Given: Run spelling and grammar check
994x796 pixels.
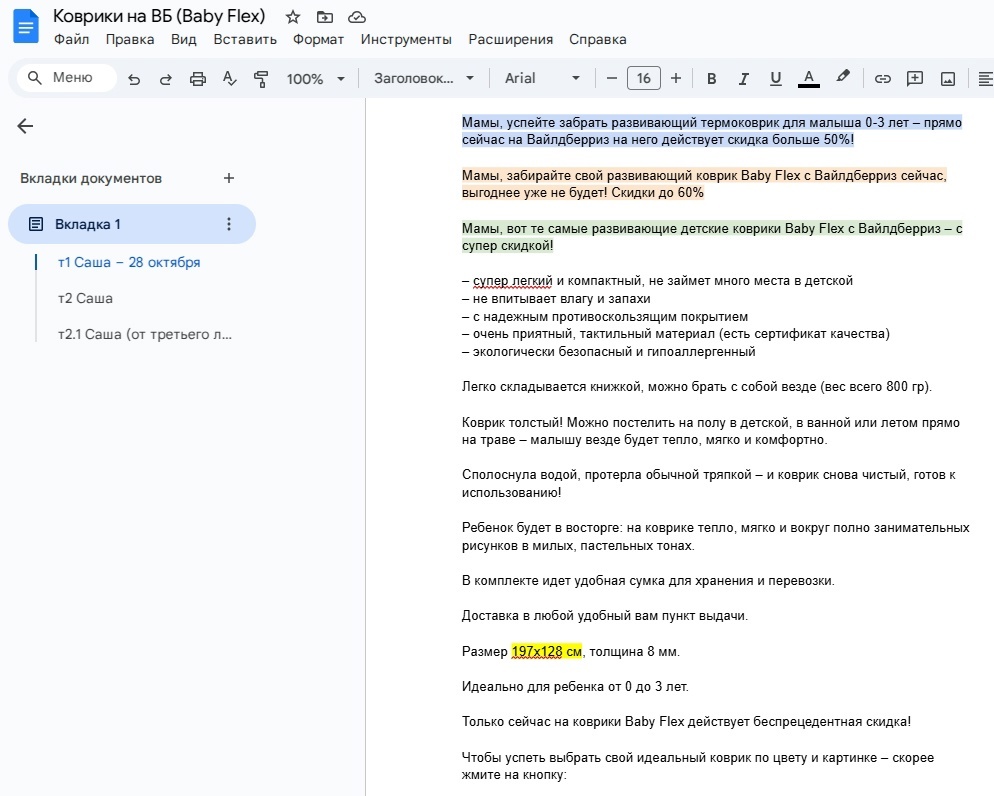Looking at the screenshot, I should 229,79.
